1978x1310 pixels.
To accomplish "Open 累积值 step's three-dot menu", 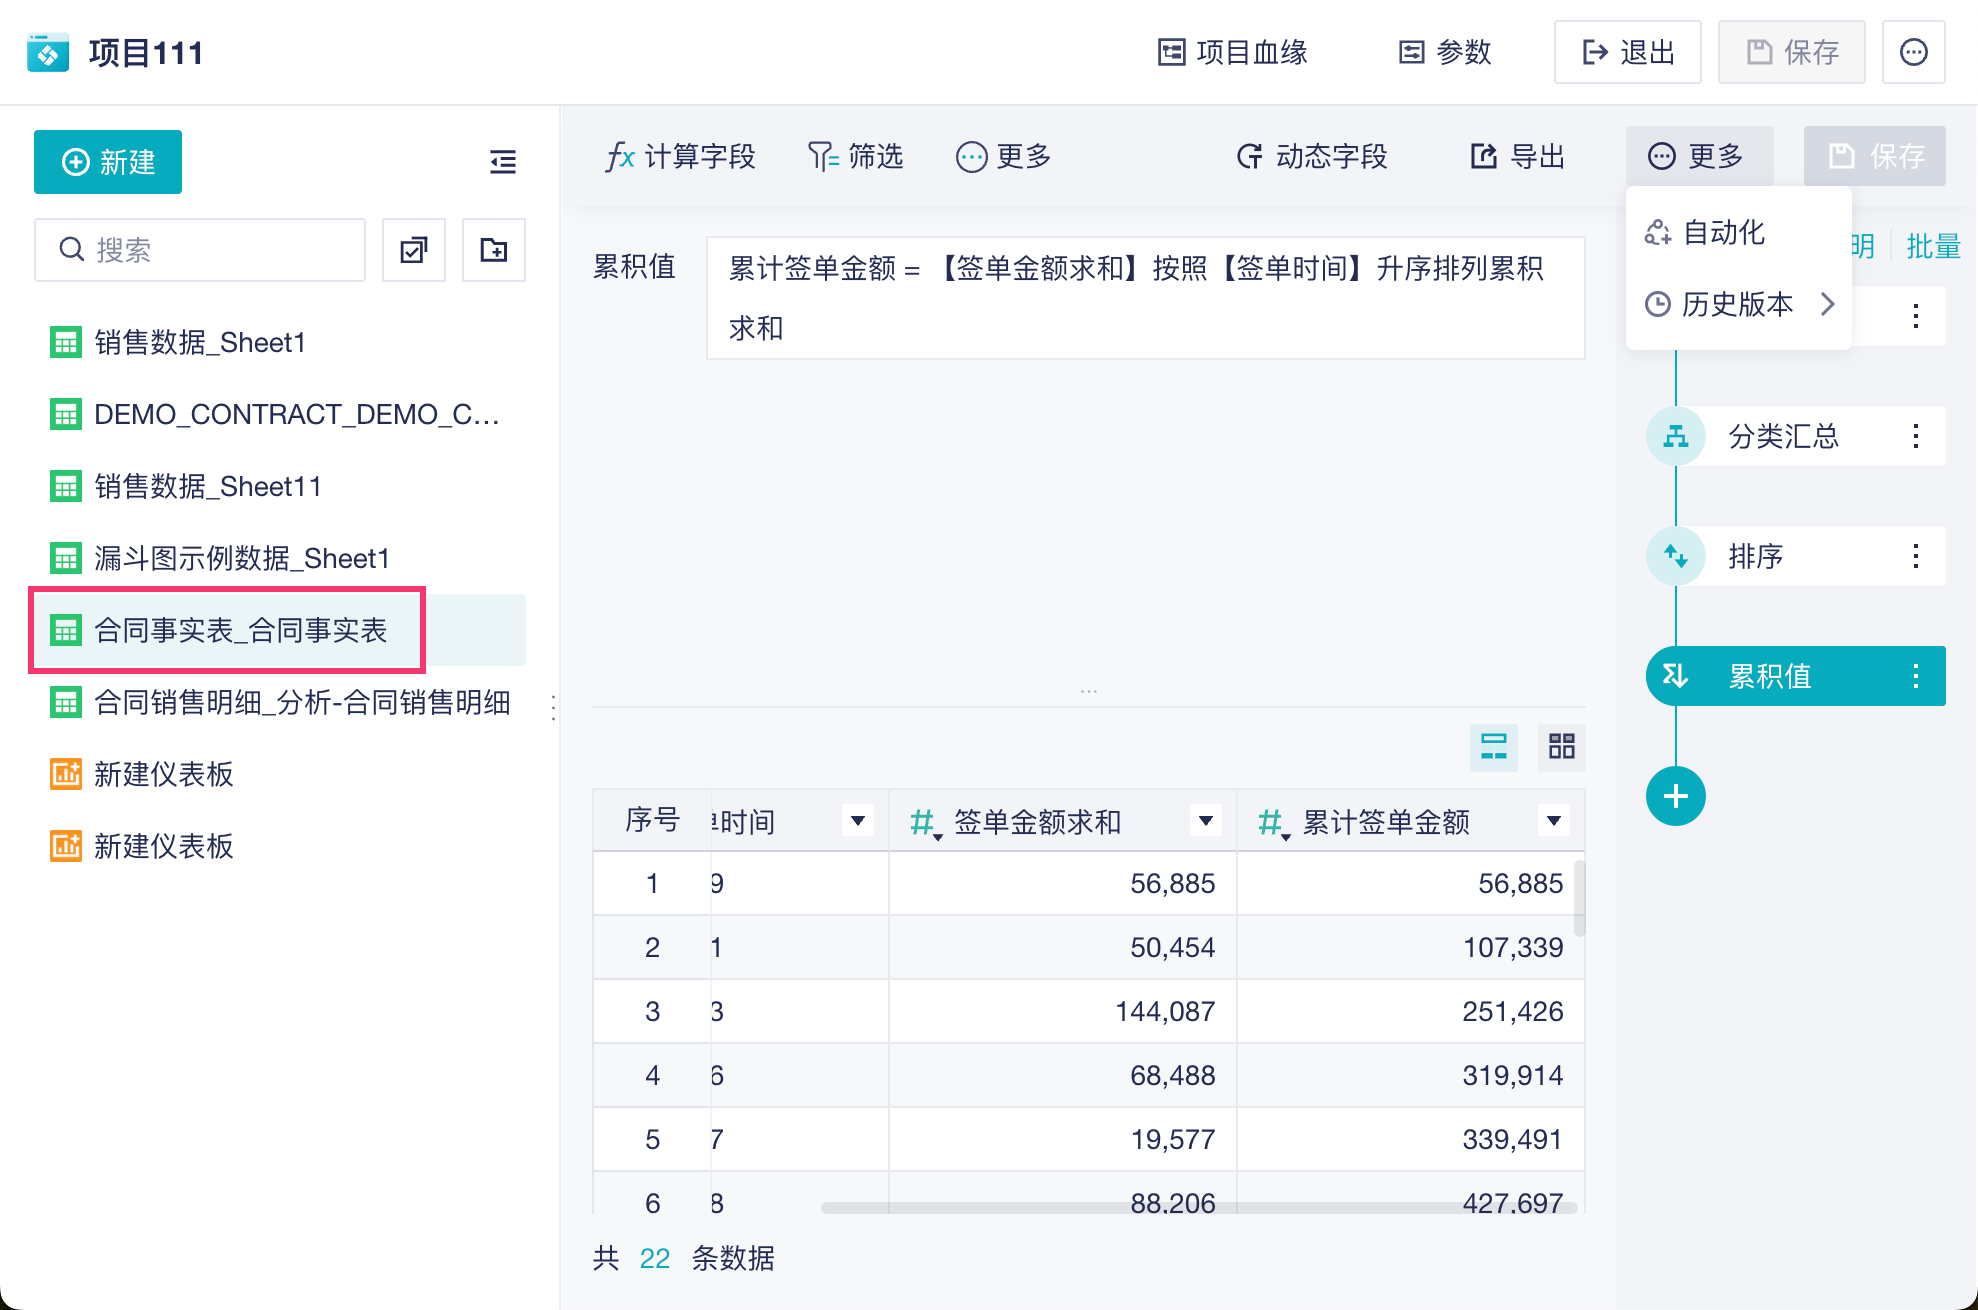I will [1915, 676].
